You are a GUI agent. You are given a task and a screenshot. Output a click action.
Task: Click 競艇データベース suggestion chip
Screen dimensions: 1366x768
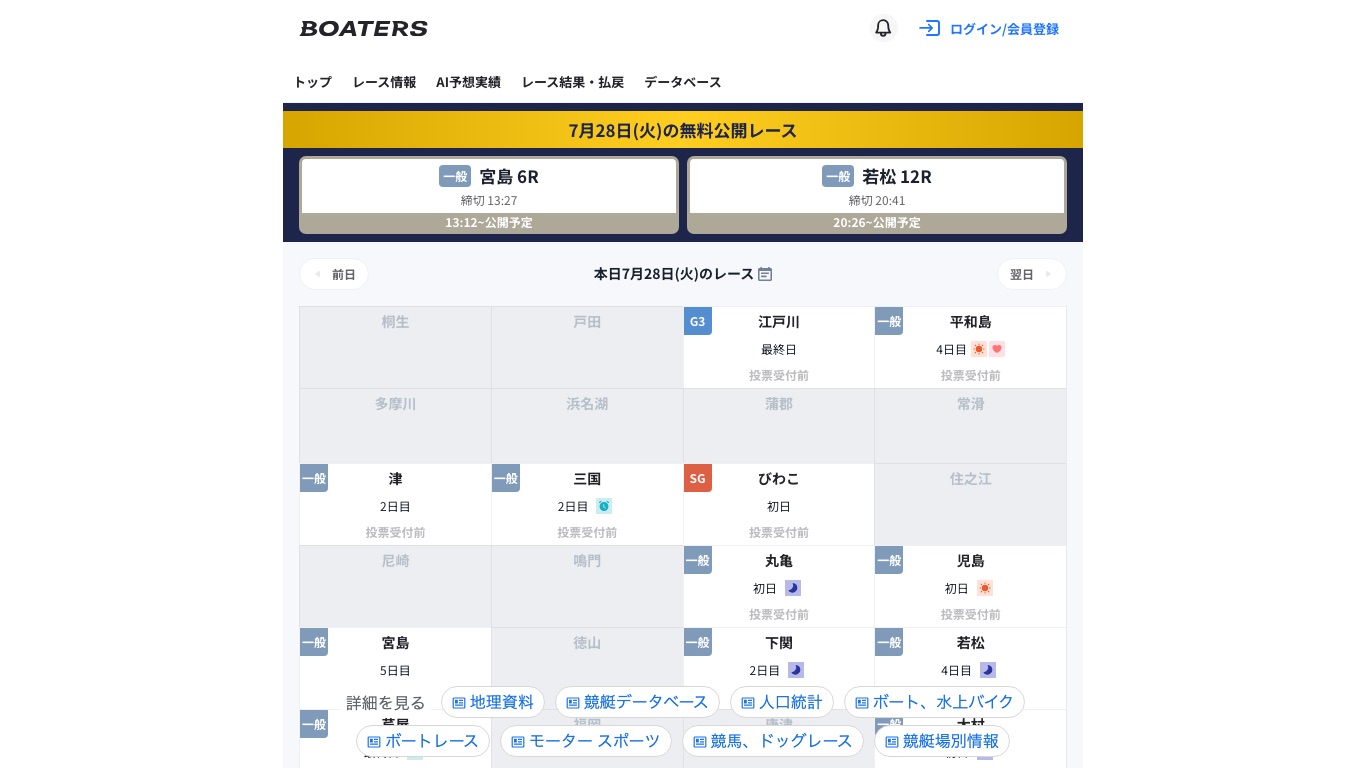click(x=637, y=702)
